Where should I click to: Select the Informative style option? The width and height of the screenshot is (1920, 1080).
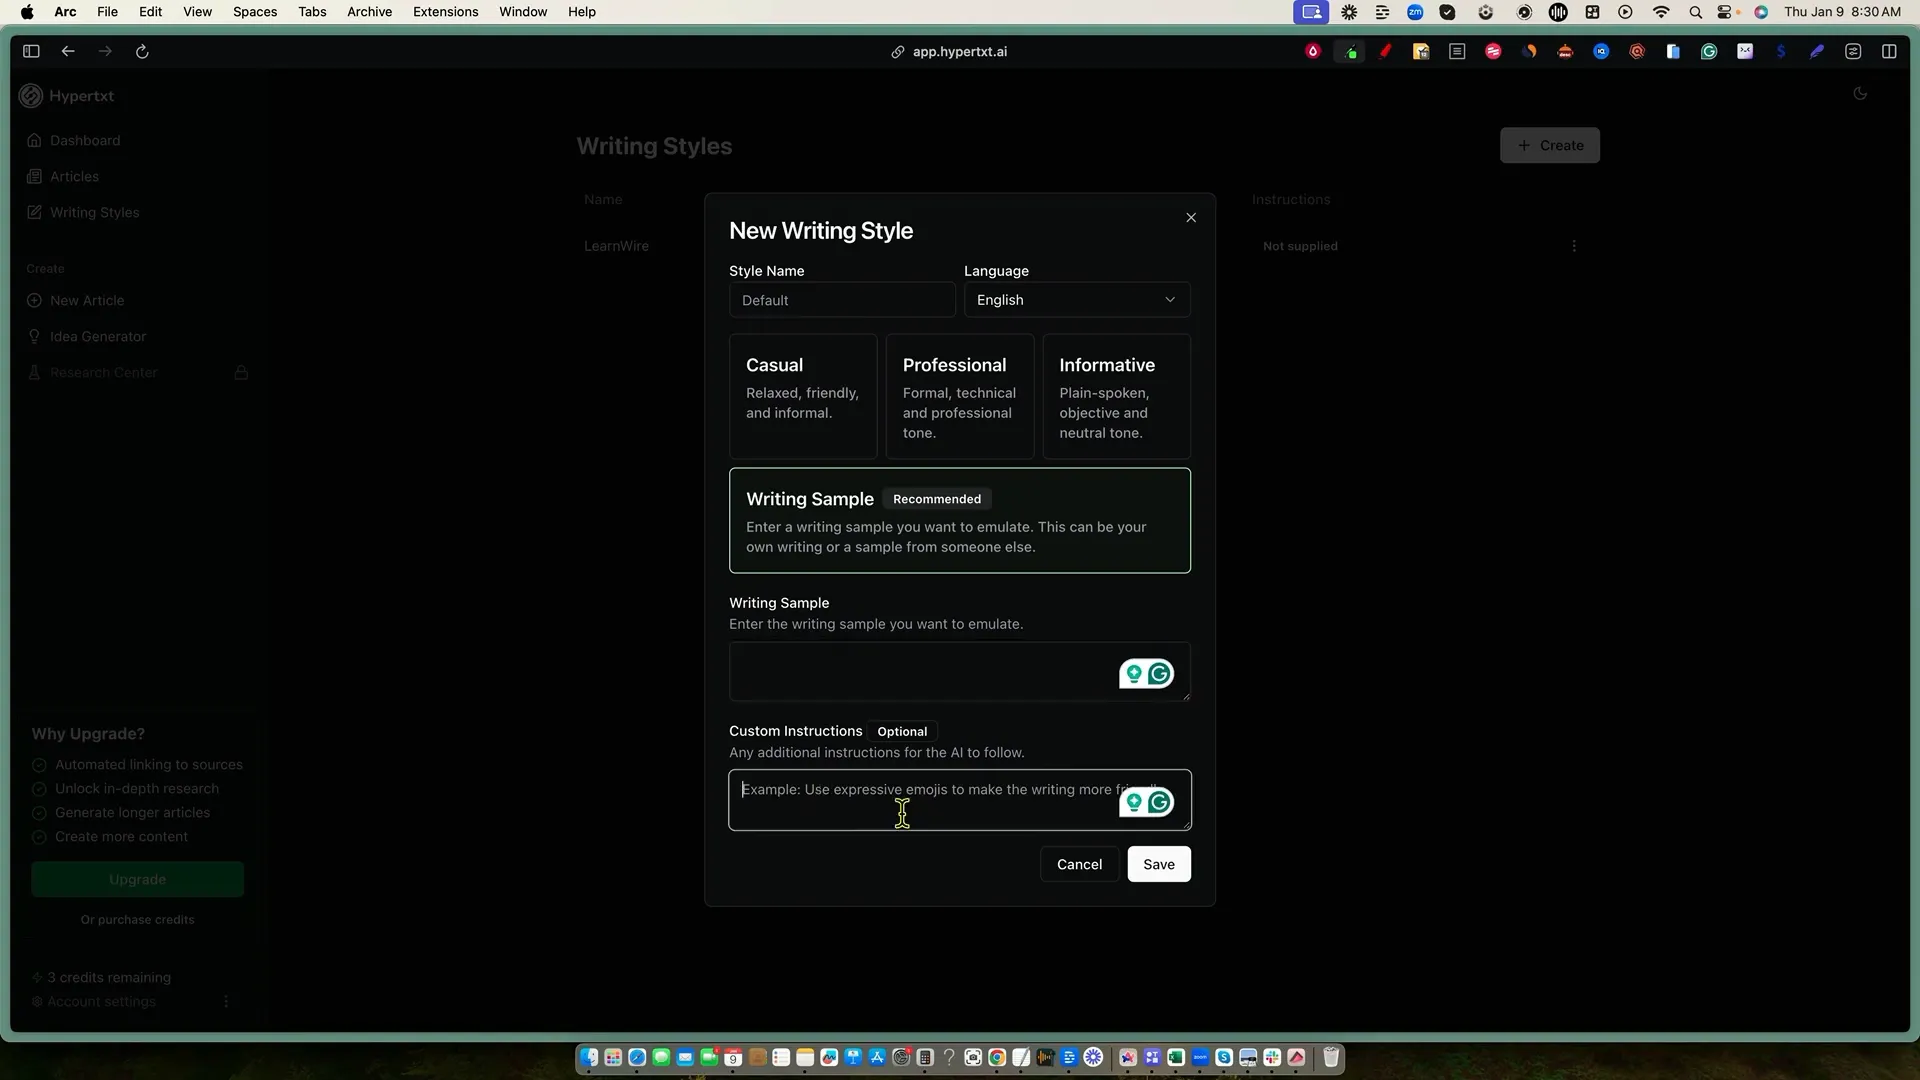1116,396
